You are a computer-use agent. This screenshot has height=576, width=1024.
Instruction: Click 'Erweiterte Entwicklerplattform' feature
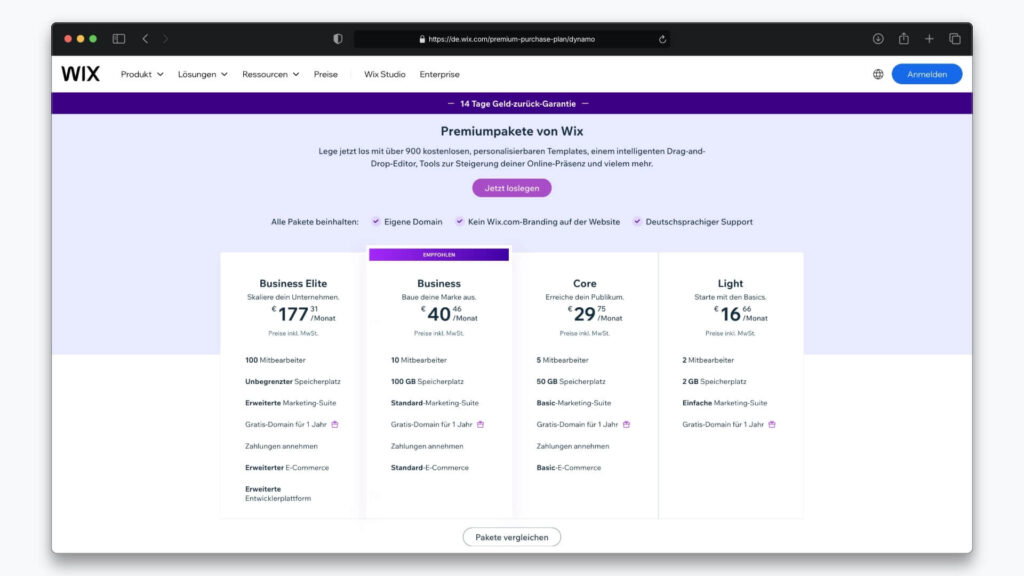pyautogui.click(x=278, y=494)
